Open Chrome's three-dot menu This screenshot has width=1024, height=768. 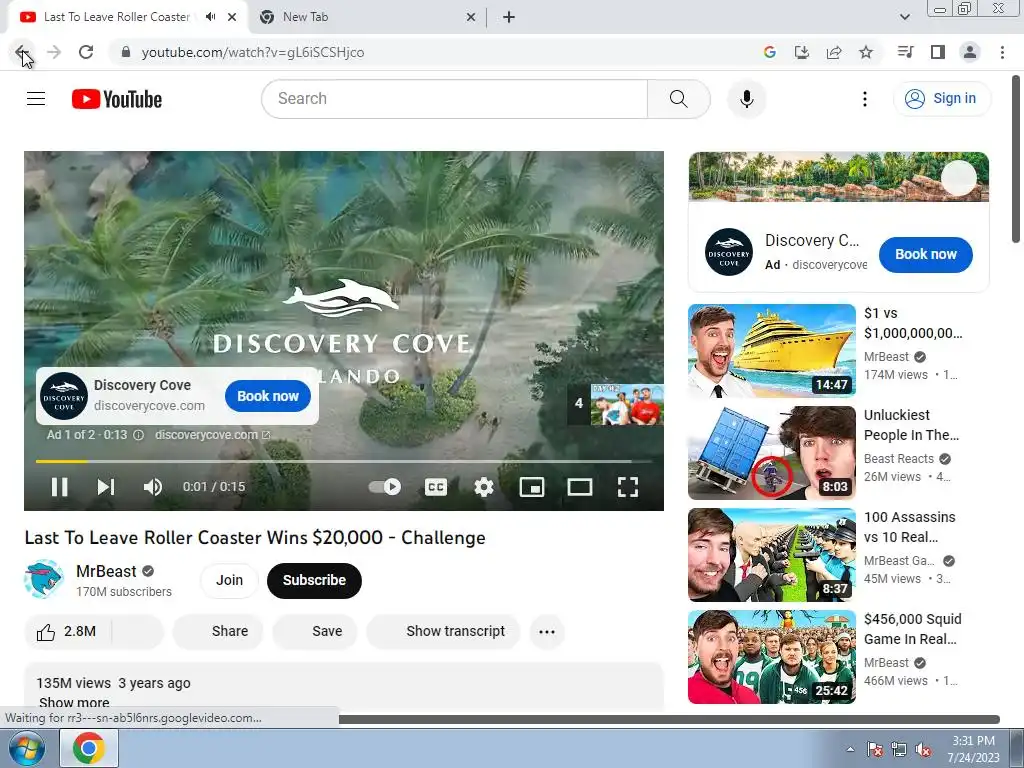[x=1002, y=52]
